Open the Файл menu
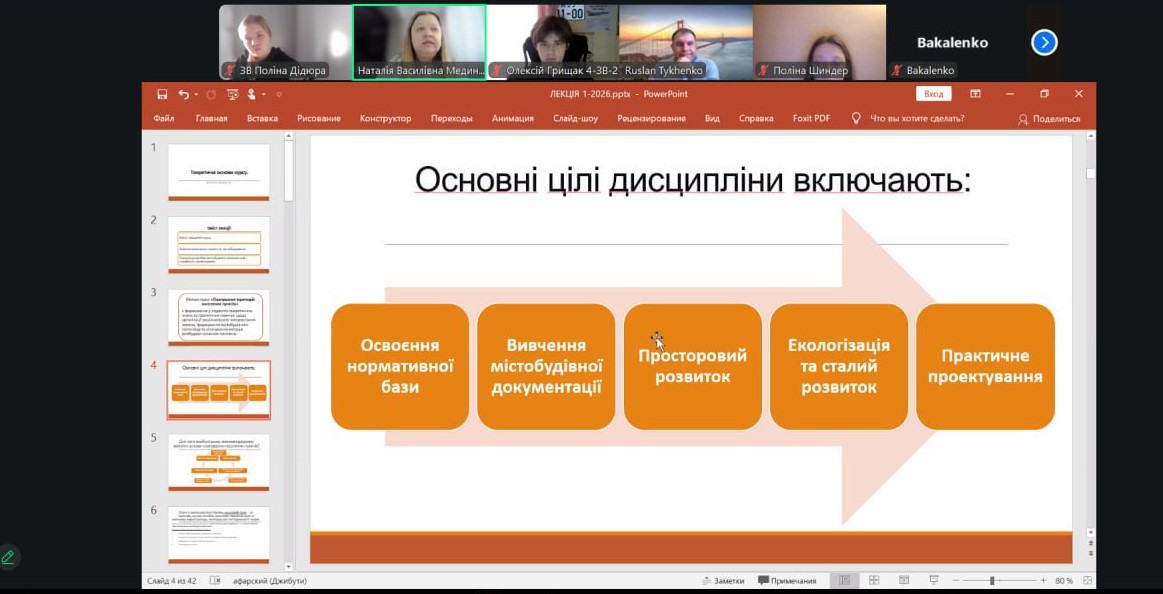The height and width of the screenshot is (594, 1163). (x=164, y=118)
